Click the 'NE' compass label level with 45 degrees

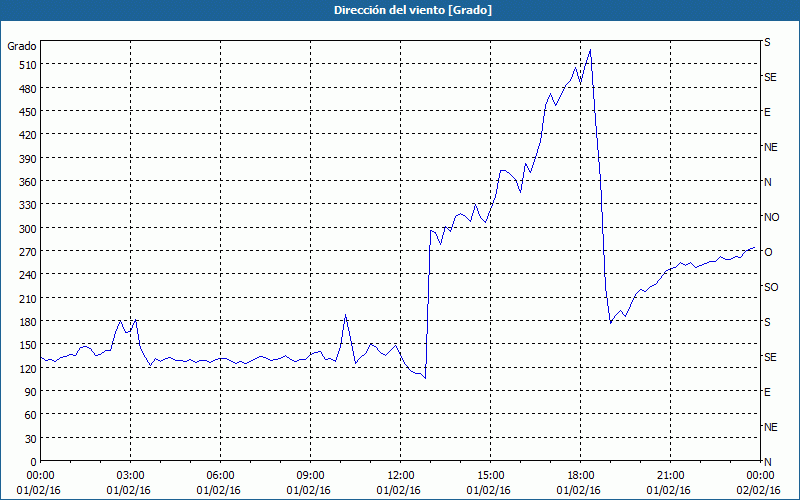click(x=770, y=427)
